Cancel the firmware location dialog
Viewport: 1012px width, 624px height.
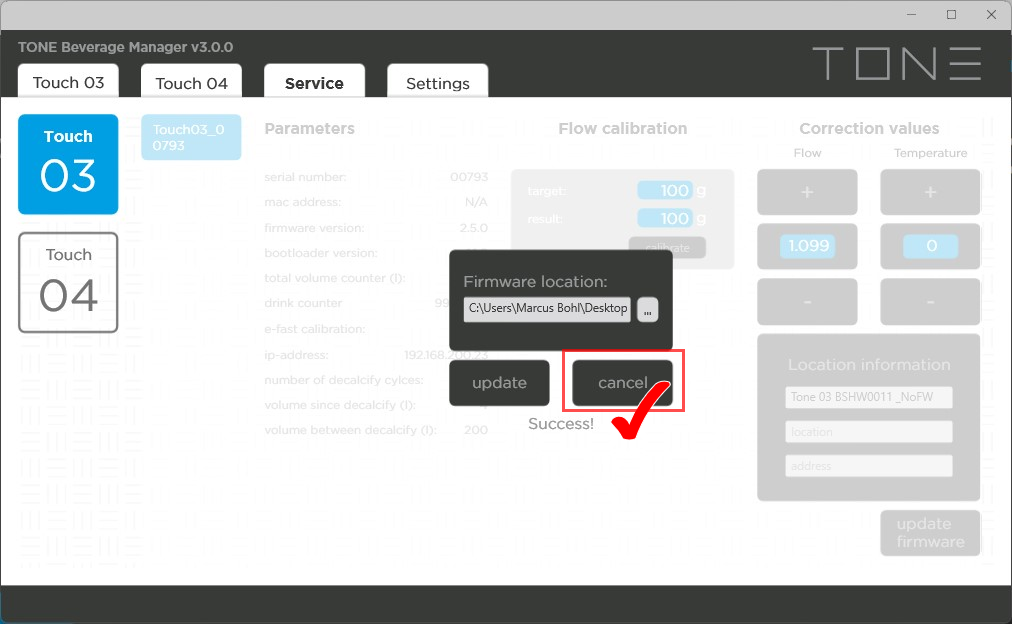click(623, 383)
